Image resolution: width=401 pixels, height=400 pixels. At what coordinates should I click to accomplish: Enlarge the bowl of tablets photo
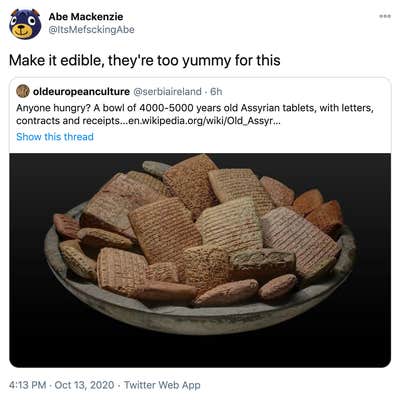[x=200, y=260]
